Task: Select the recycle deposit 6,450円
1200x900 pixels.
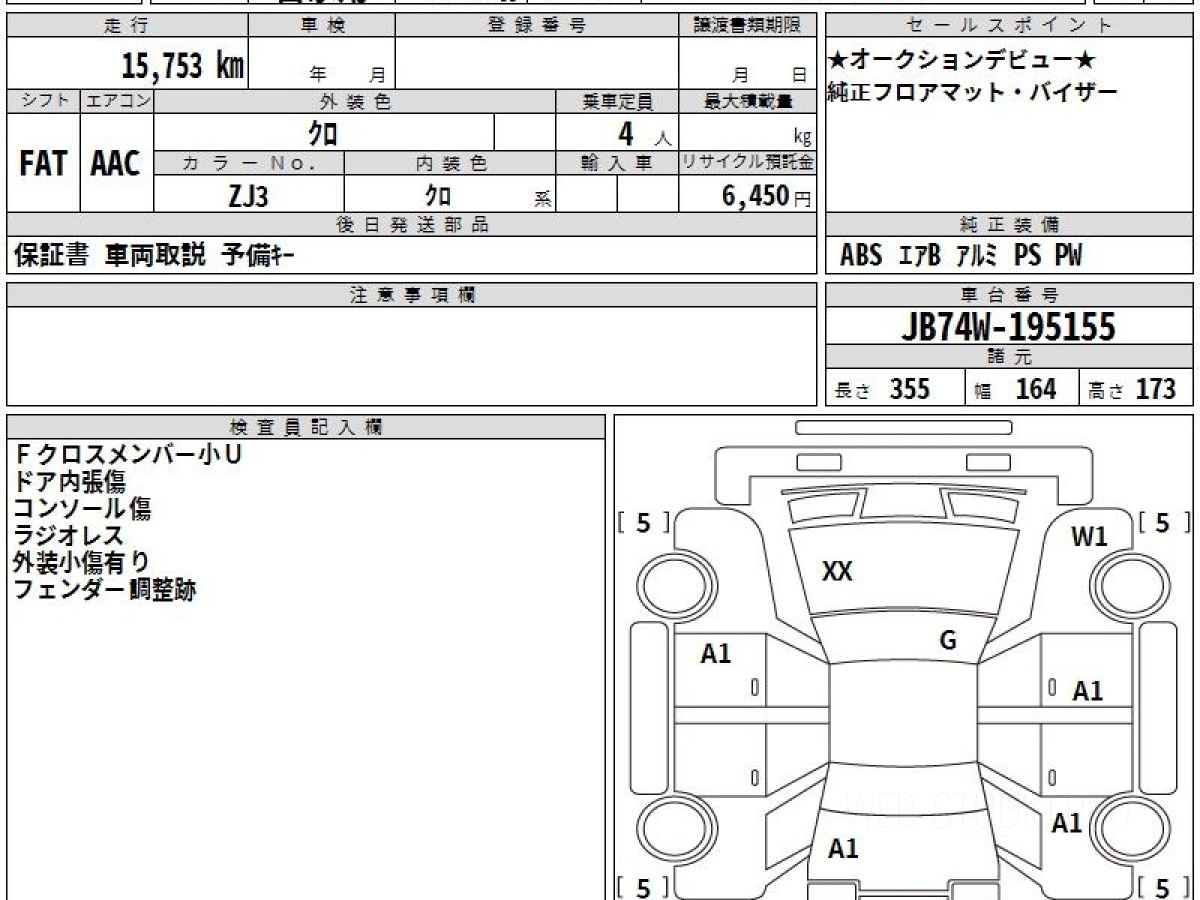Action: click(x=767, y=196)
